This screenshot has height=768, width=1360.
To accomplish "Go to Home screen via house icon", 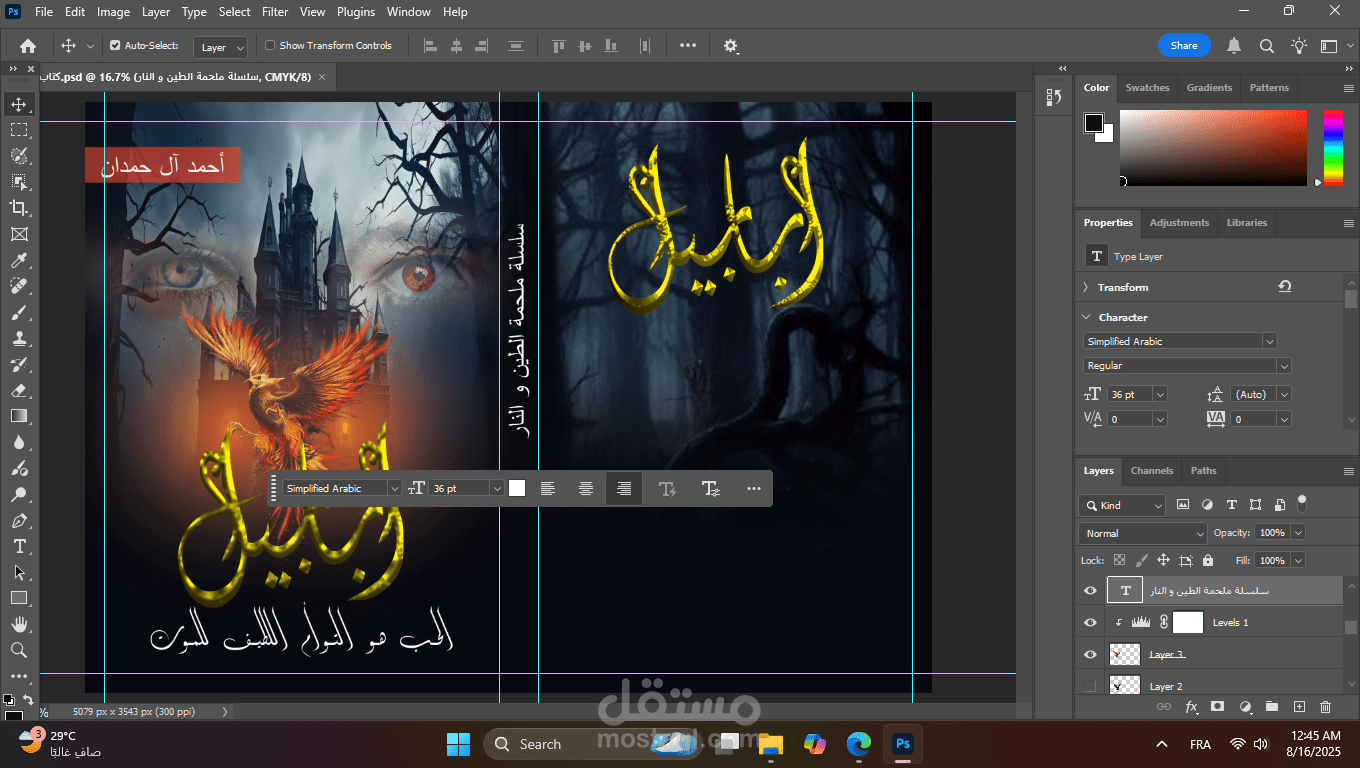I will tap(28, 46).
